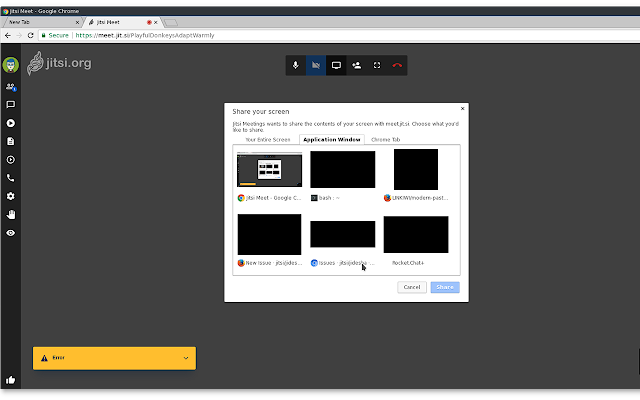
Task: Select the bash window thumbnail
Action: coord(342,169)
